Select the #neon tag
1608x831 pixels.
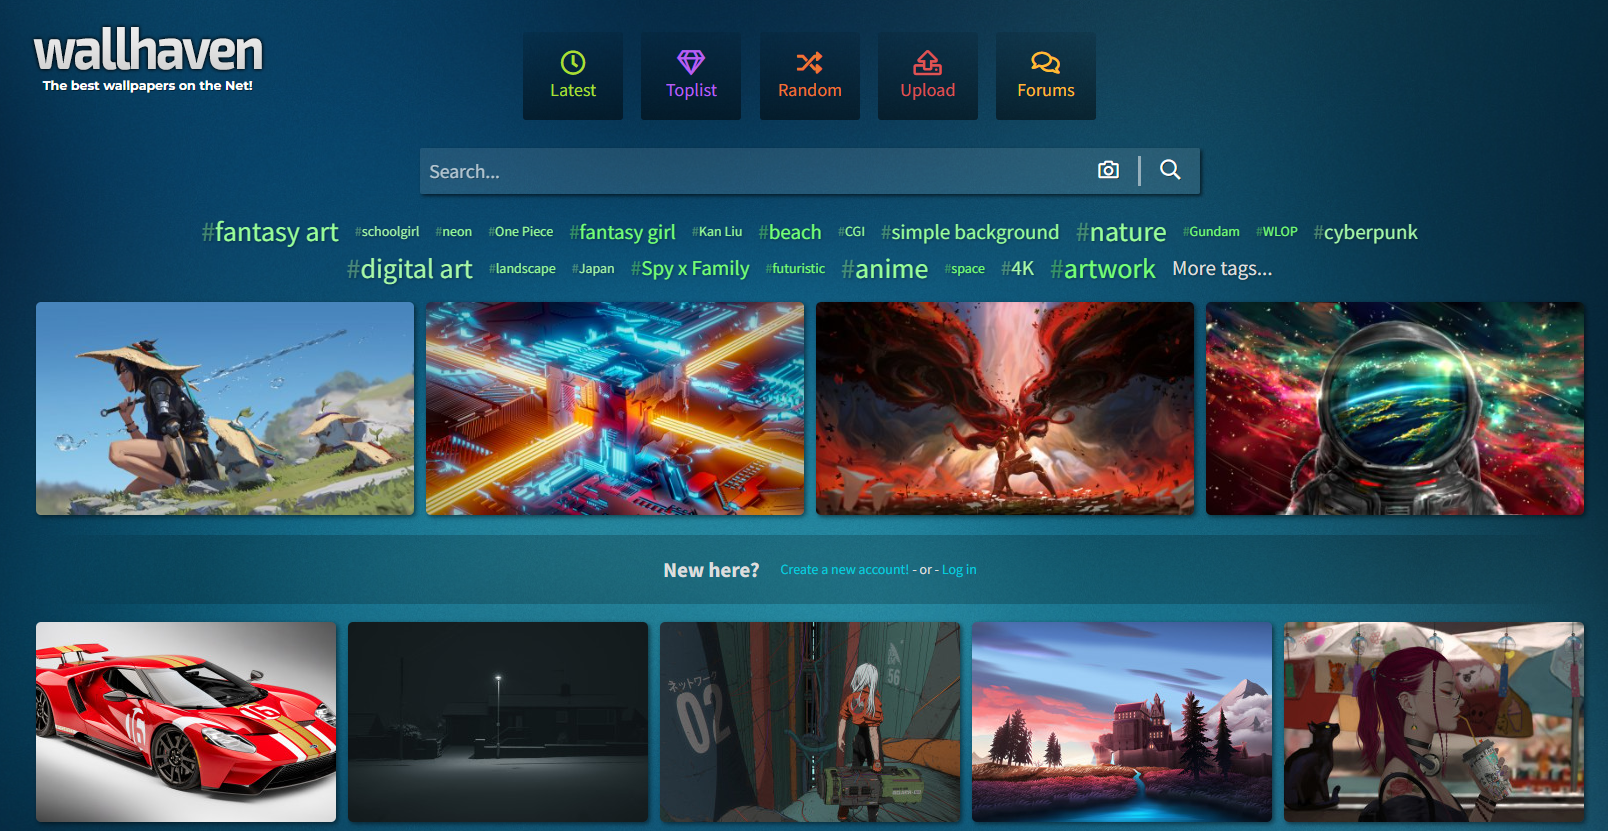click(454, 232)
